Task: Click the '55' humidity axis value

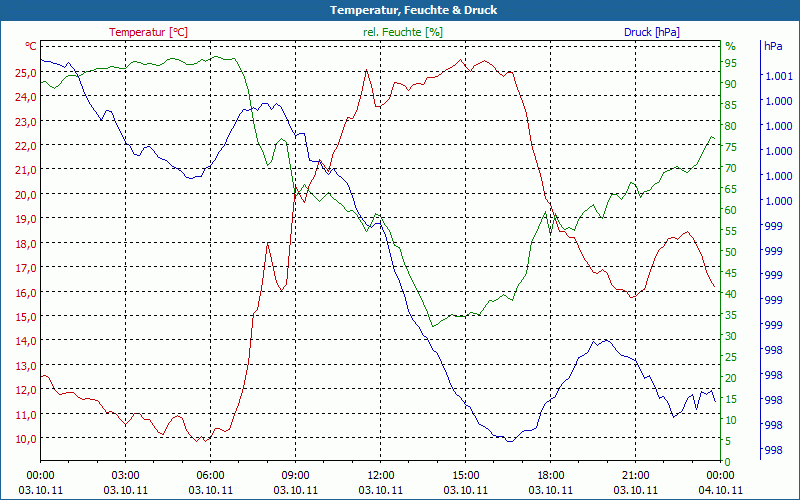Action: 731,231
